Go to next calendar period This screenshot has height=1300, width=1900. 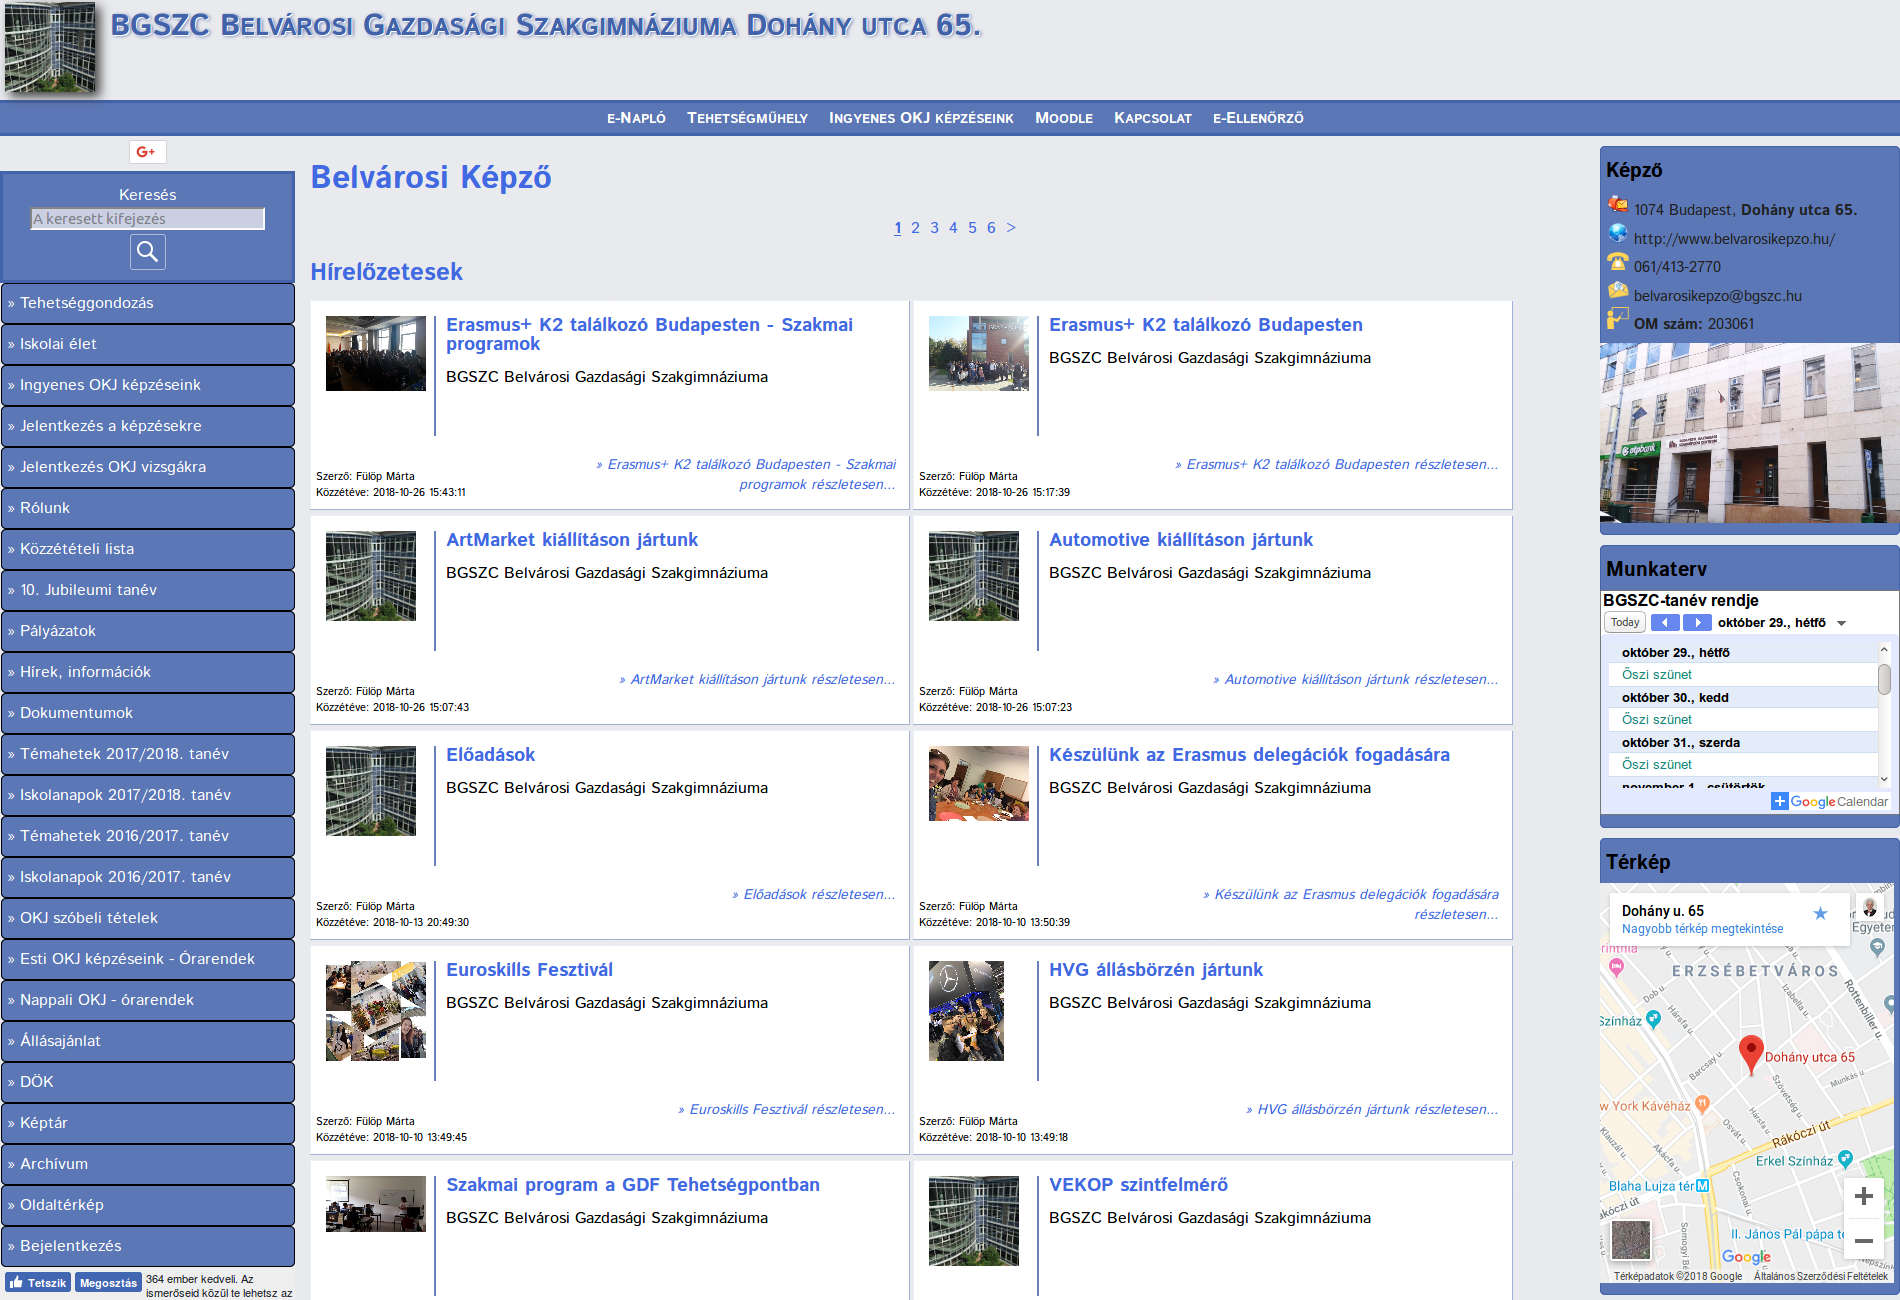coord(1697,623)
